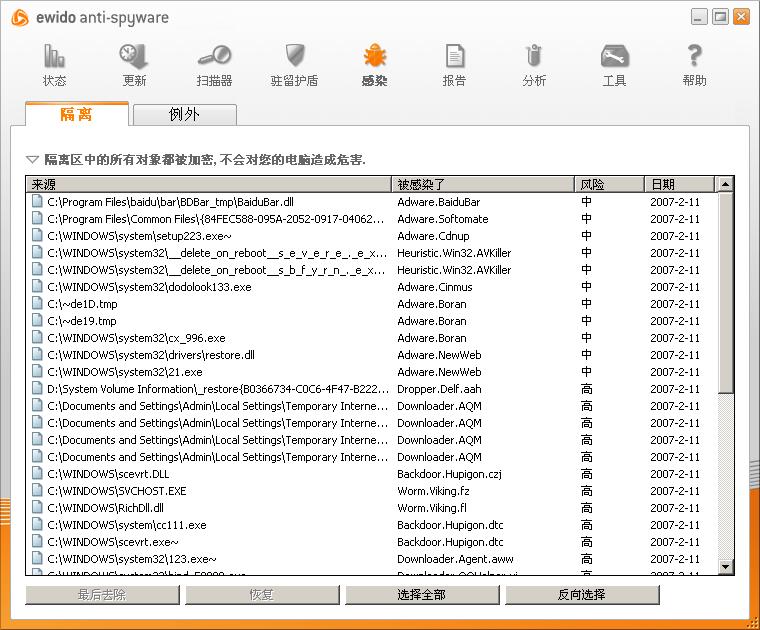Select the Downloader.Agent.aww entry
Image resolution: width=760 pixels, height=630 pixels.
[x=455, y=559]
